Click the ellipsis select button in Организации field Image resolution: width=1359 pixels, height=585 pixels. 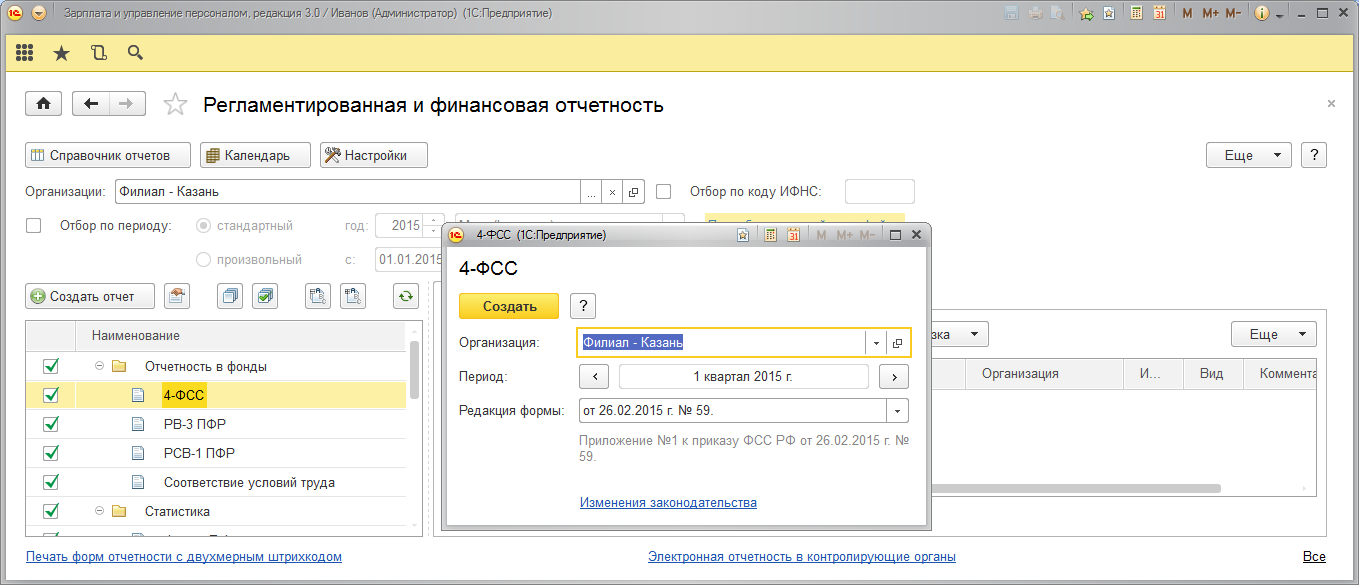pyautogui.click(x=592, y=191)
